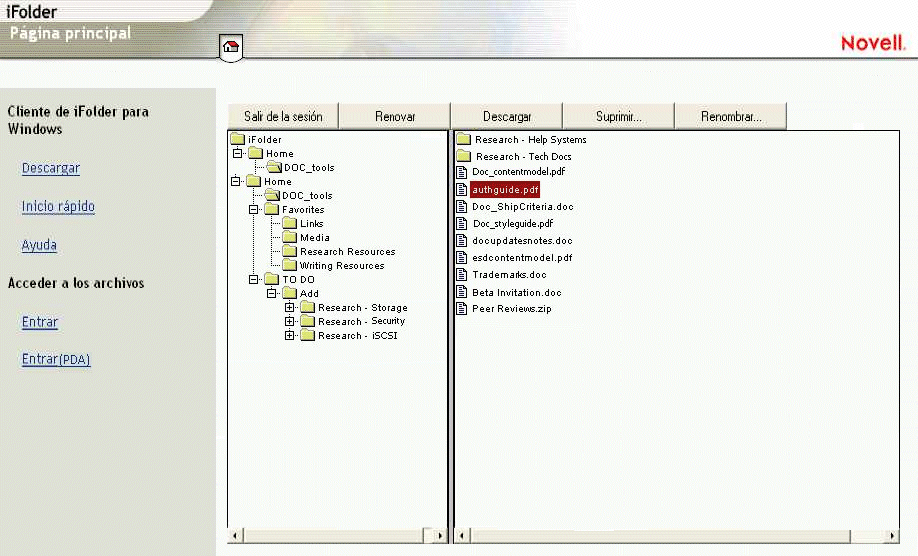Open the Ayuda link

39,245
